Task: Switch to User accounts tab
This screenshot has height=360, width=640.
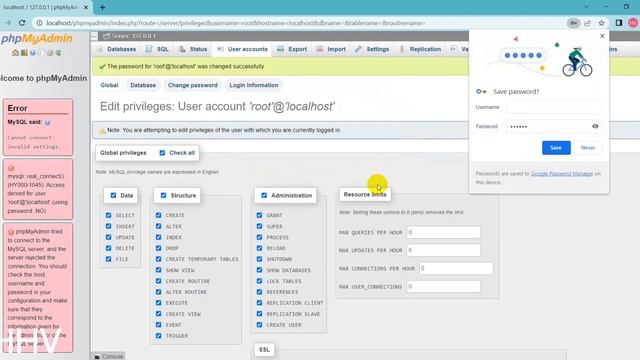Action: click(242, 49)
